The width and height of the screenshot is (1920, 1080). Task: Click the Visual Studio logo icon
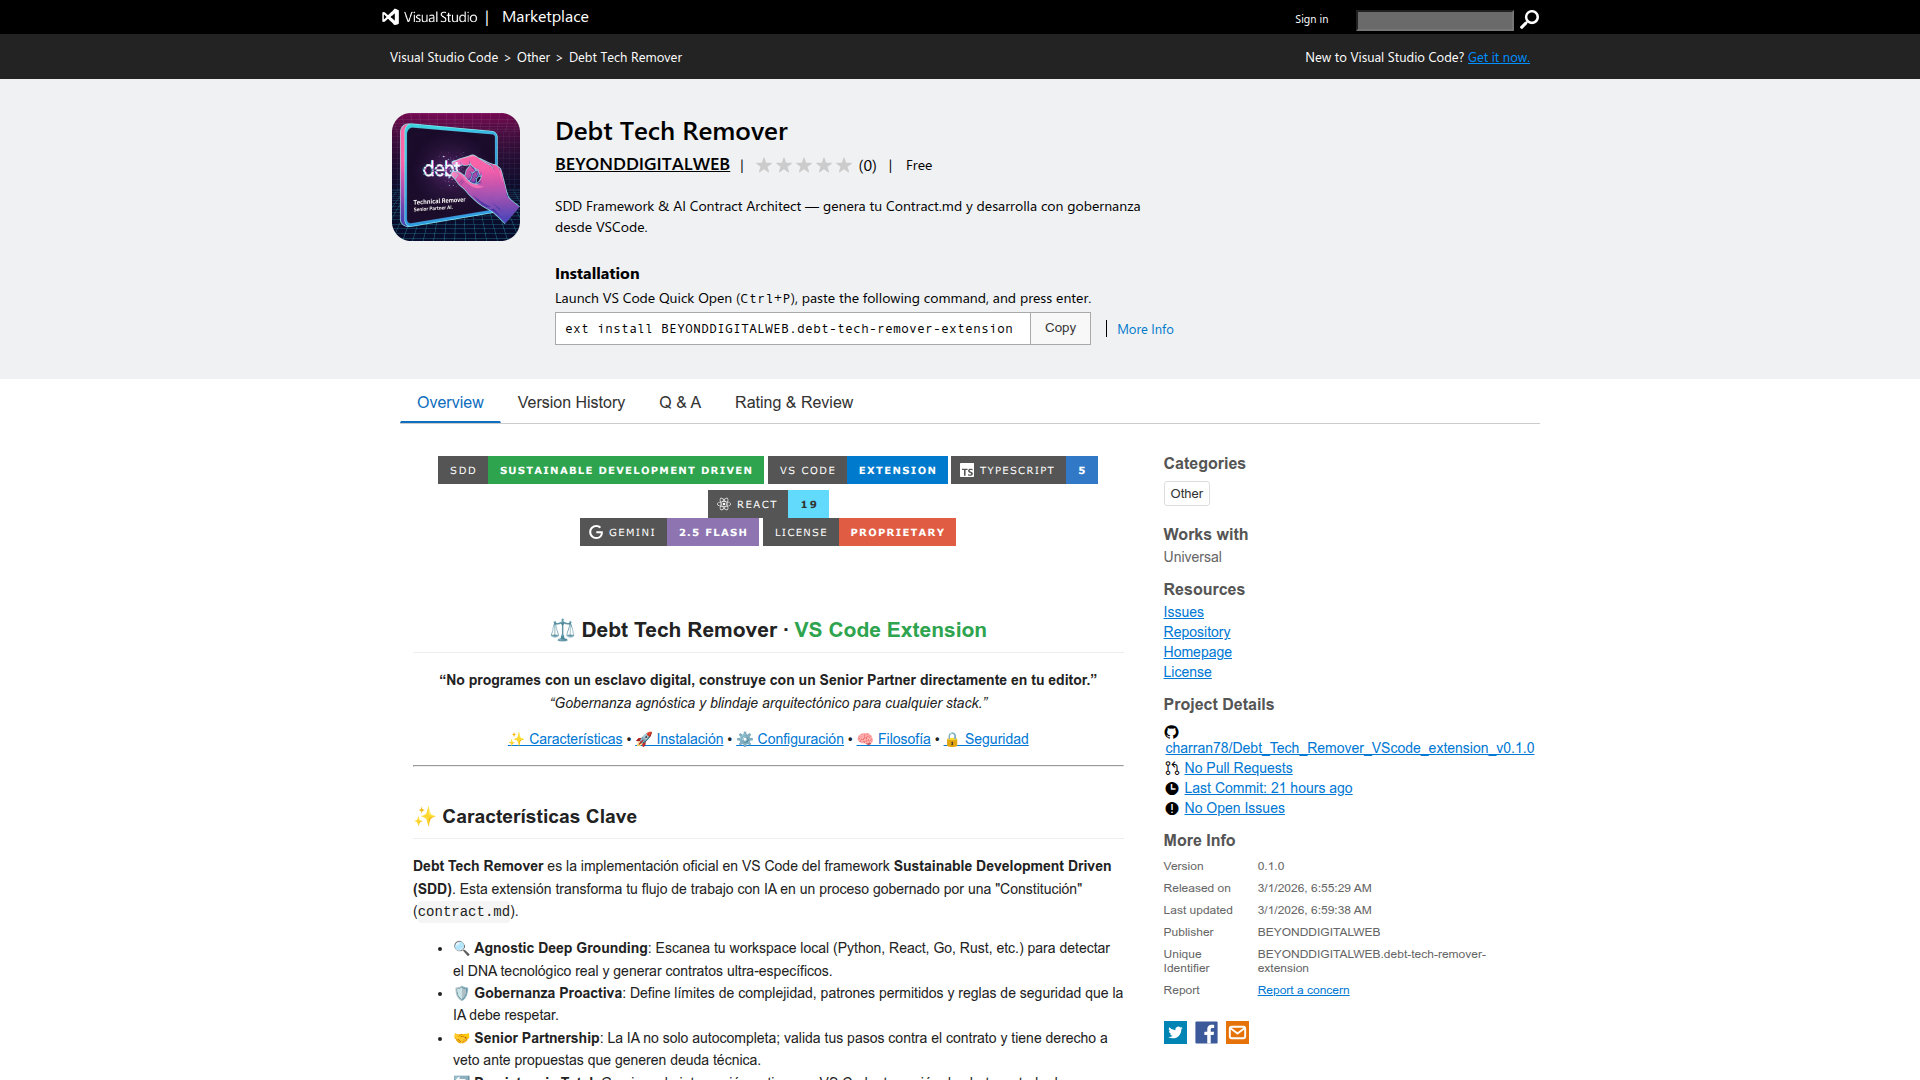coord(390,17)
